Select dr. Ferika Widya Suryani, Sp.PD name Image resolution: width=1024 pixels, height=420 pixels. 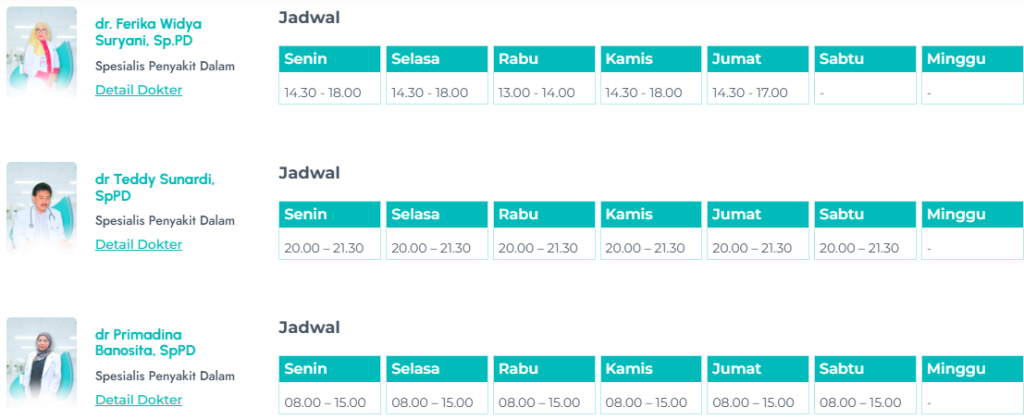[x=147, y=32]
